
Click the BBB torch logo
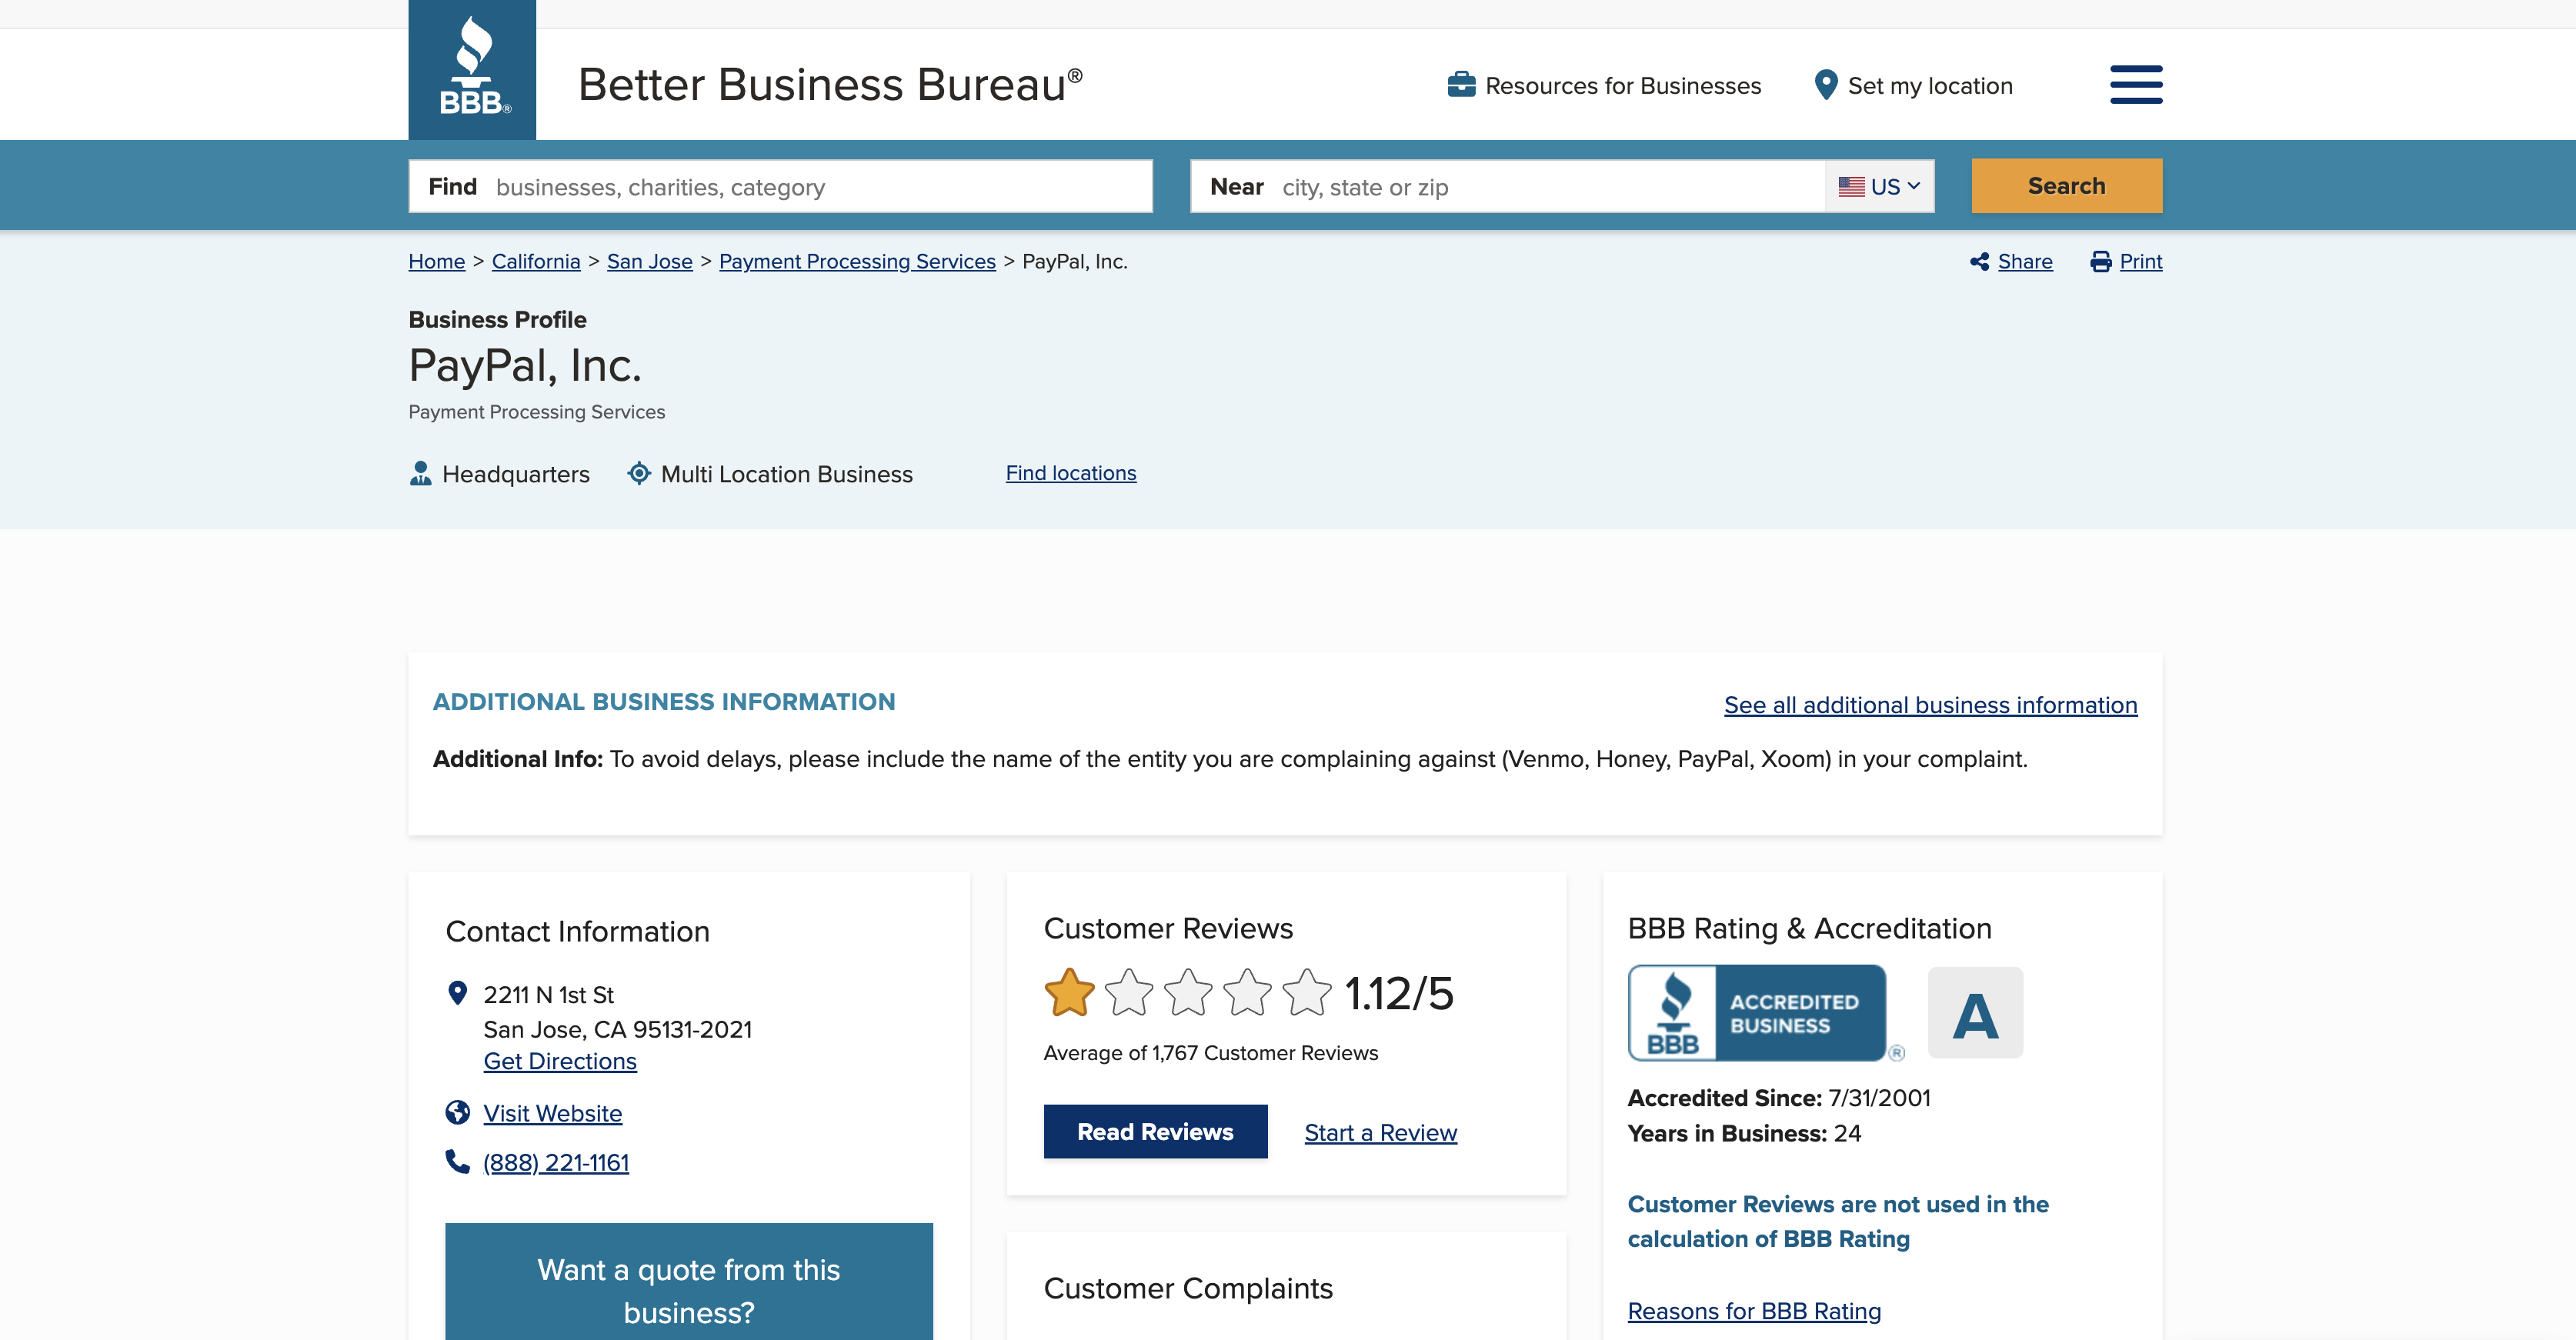coord(472,70)
